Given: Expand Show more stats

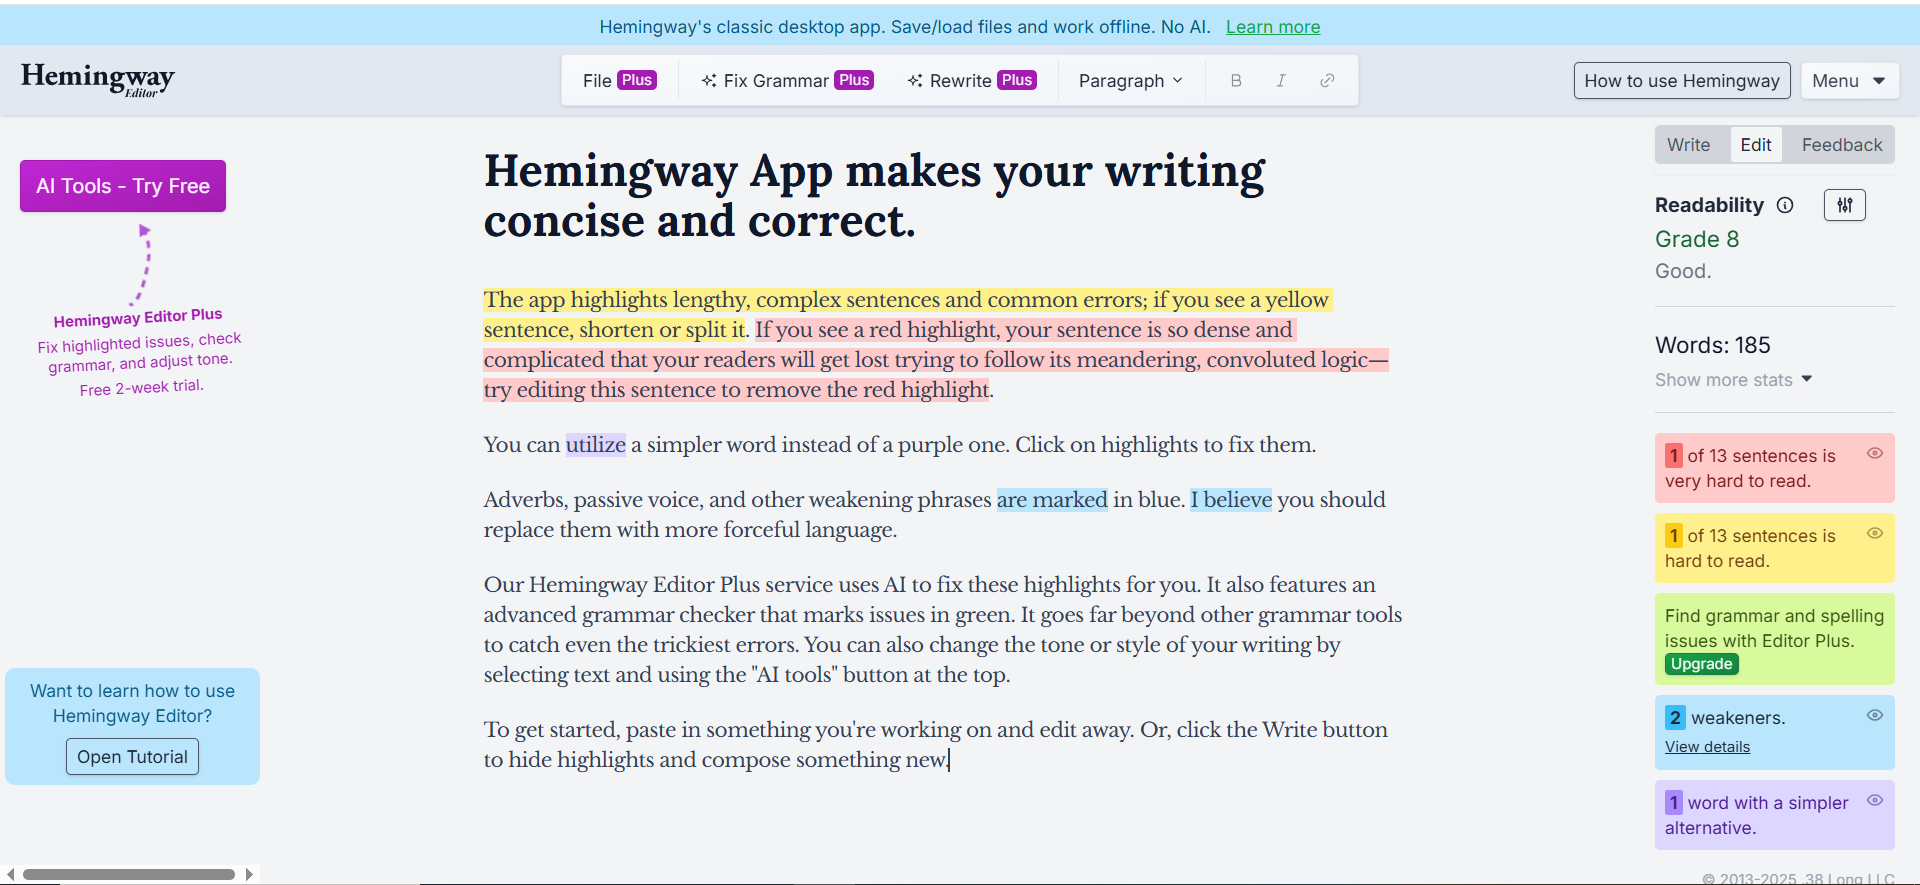Looking at the screenshot, I should coord(1733,380).
